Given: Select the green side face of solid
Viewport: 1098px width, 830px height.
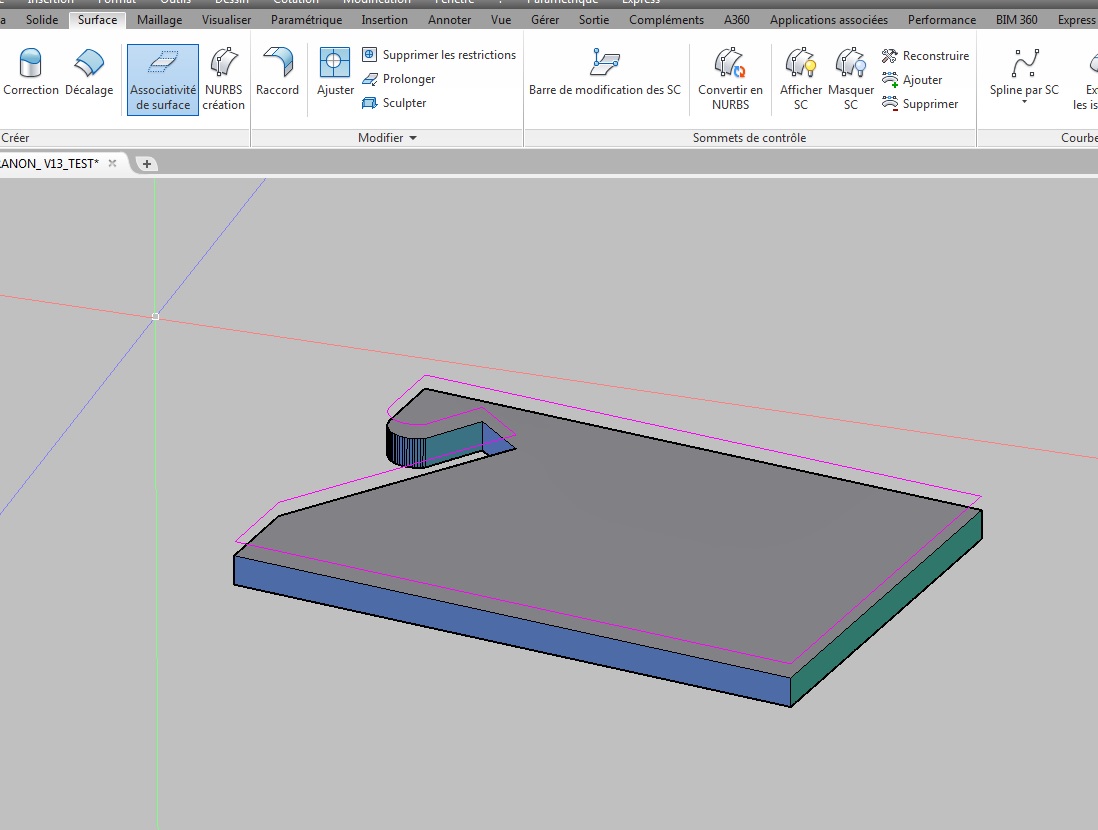Looking at the screenshot, I should click(x=887, y=608).
